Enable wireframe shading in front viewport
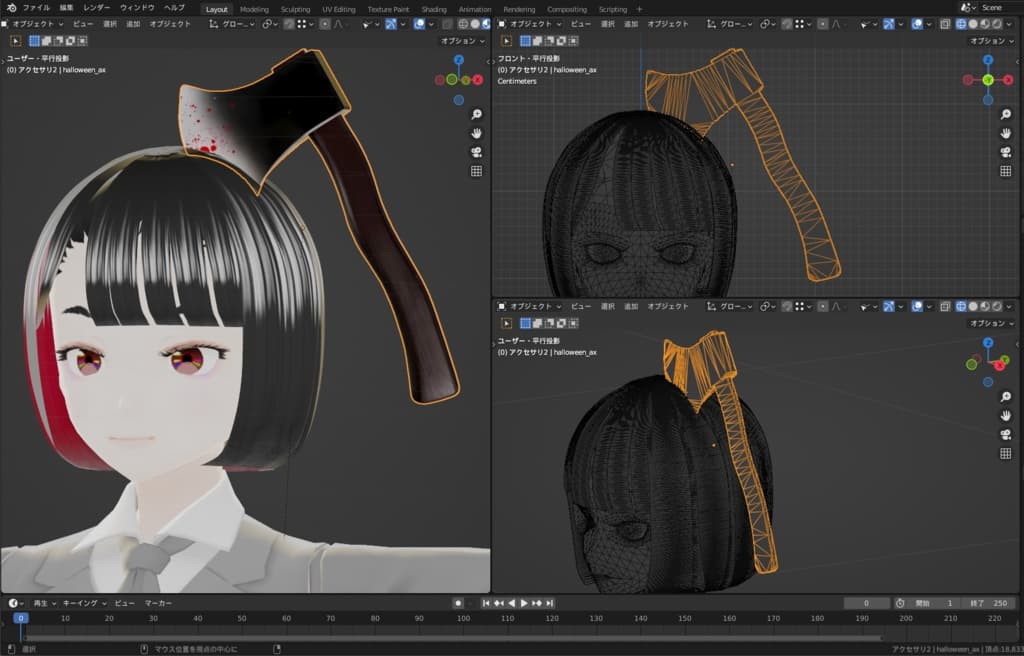This screenshot has width=1024, height=656. pyautogui.click(x=961, y=23)
